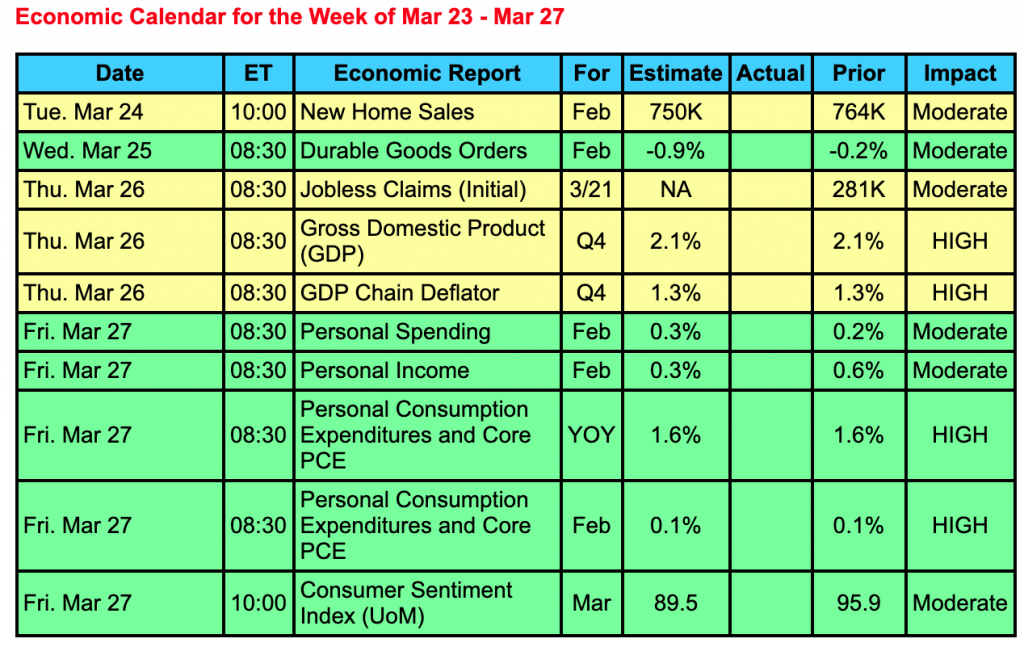Click the New Home Sales report cell

tap(387, 112)
